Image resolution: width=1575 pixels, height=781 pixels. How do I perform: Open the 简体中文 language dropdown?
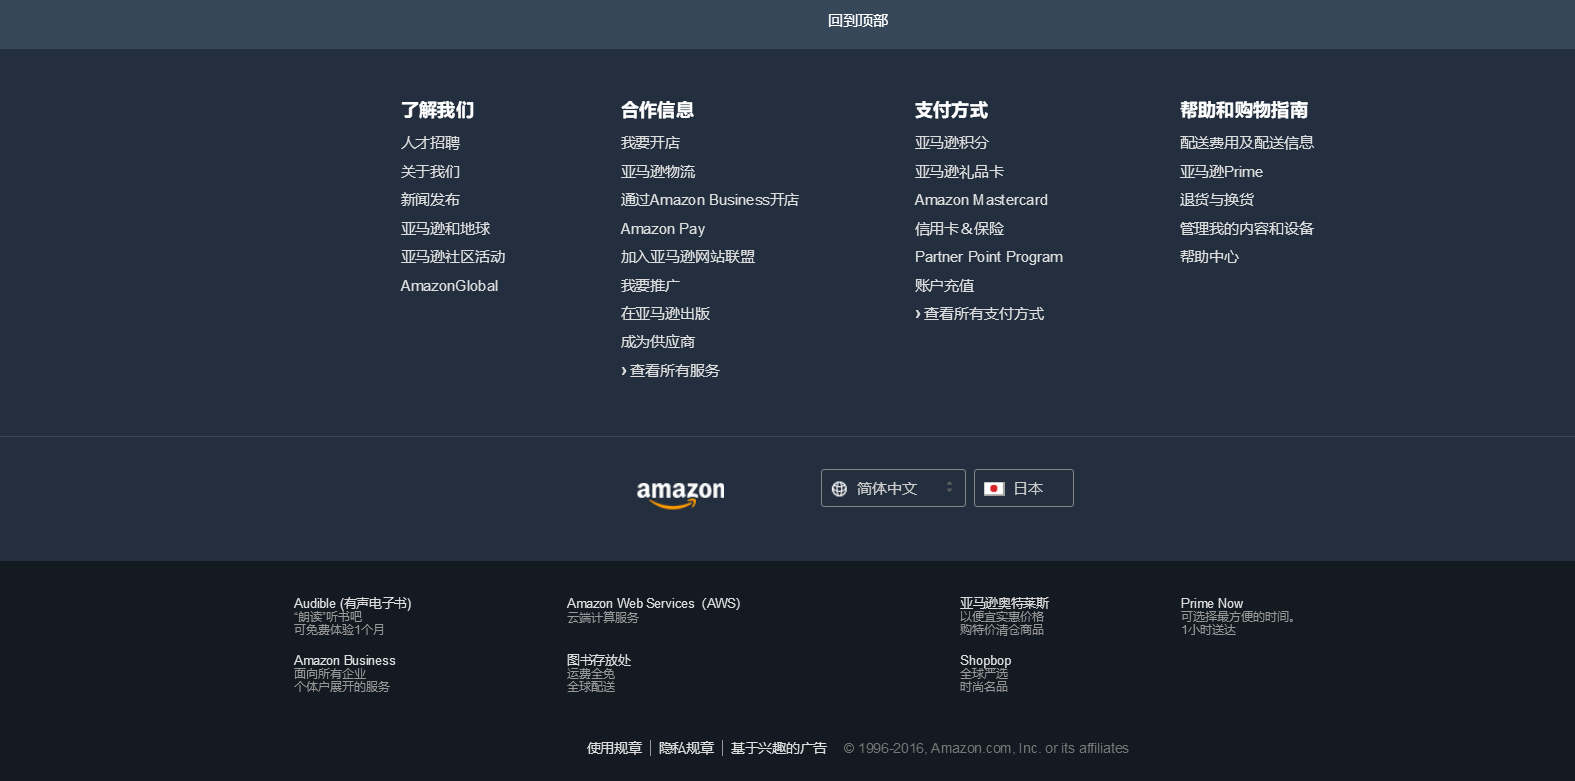tap(893, 488)
